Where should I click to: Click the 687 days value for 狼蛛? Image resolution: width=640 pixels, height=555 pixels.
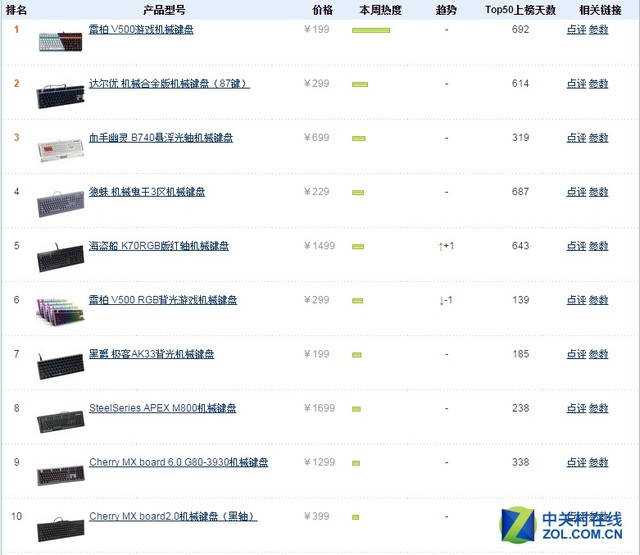pos(520,192)
